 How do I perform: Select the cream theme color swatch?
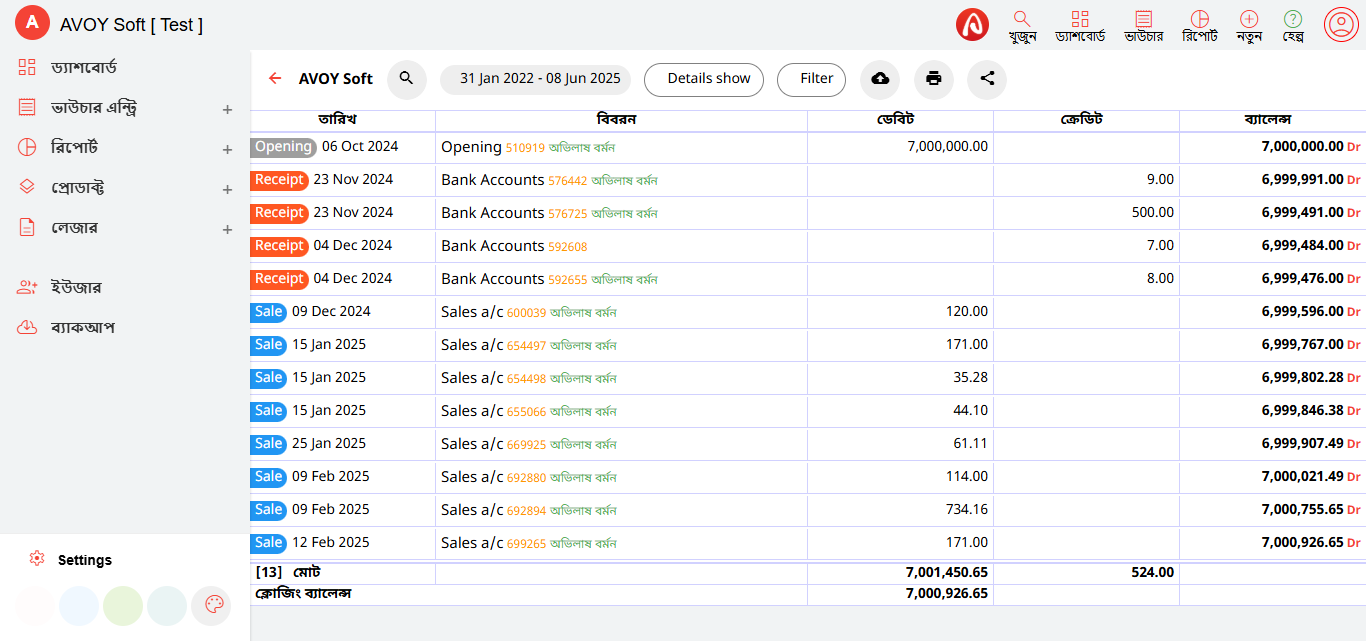coord(35,606)
